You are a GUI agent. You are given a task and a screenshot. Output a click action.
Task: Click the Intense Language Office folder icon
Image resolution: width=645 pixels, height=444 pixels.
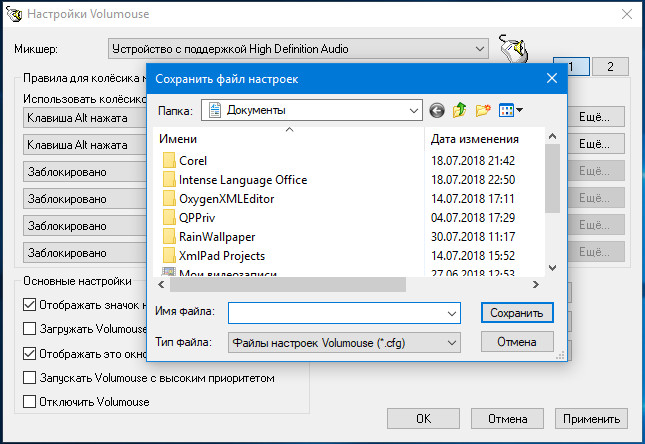[x=169, y=179]
